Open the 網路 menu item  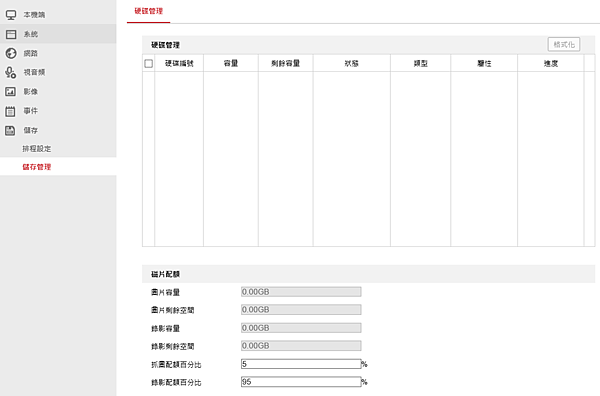point(58,53)
